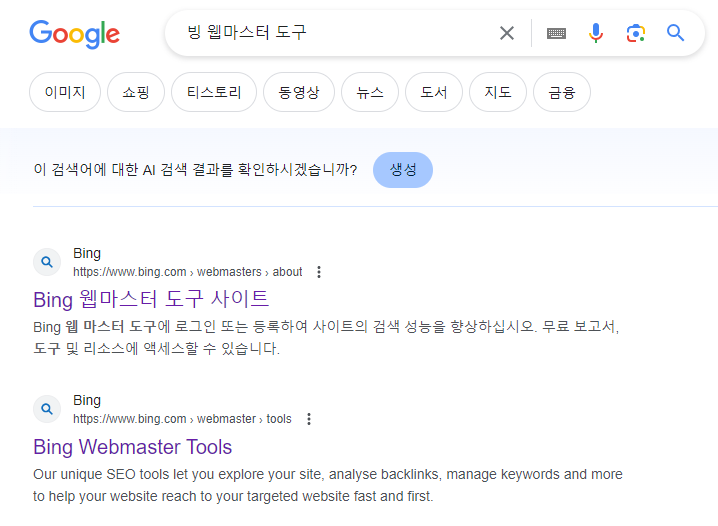Select the 티스토리 filter chip
Screen dimensions: 718x526
214,92
